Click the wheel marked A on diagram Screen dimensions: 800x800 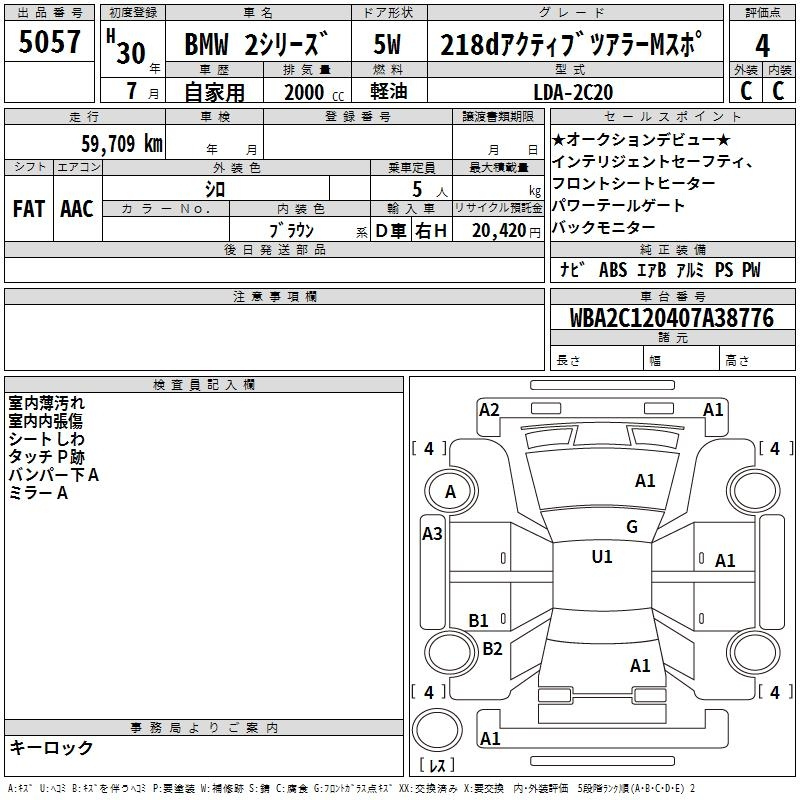coord(450,492)
